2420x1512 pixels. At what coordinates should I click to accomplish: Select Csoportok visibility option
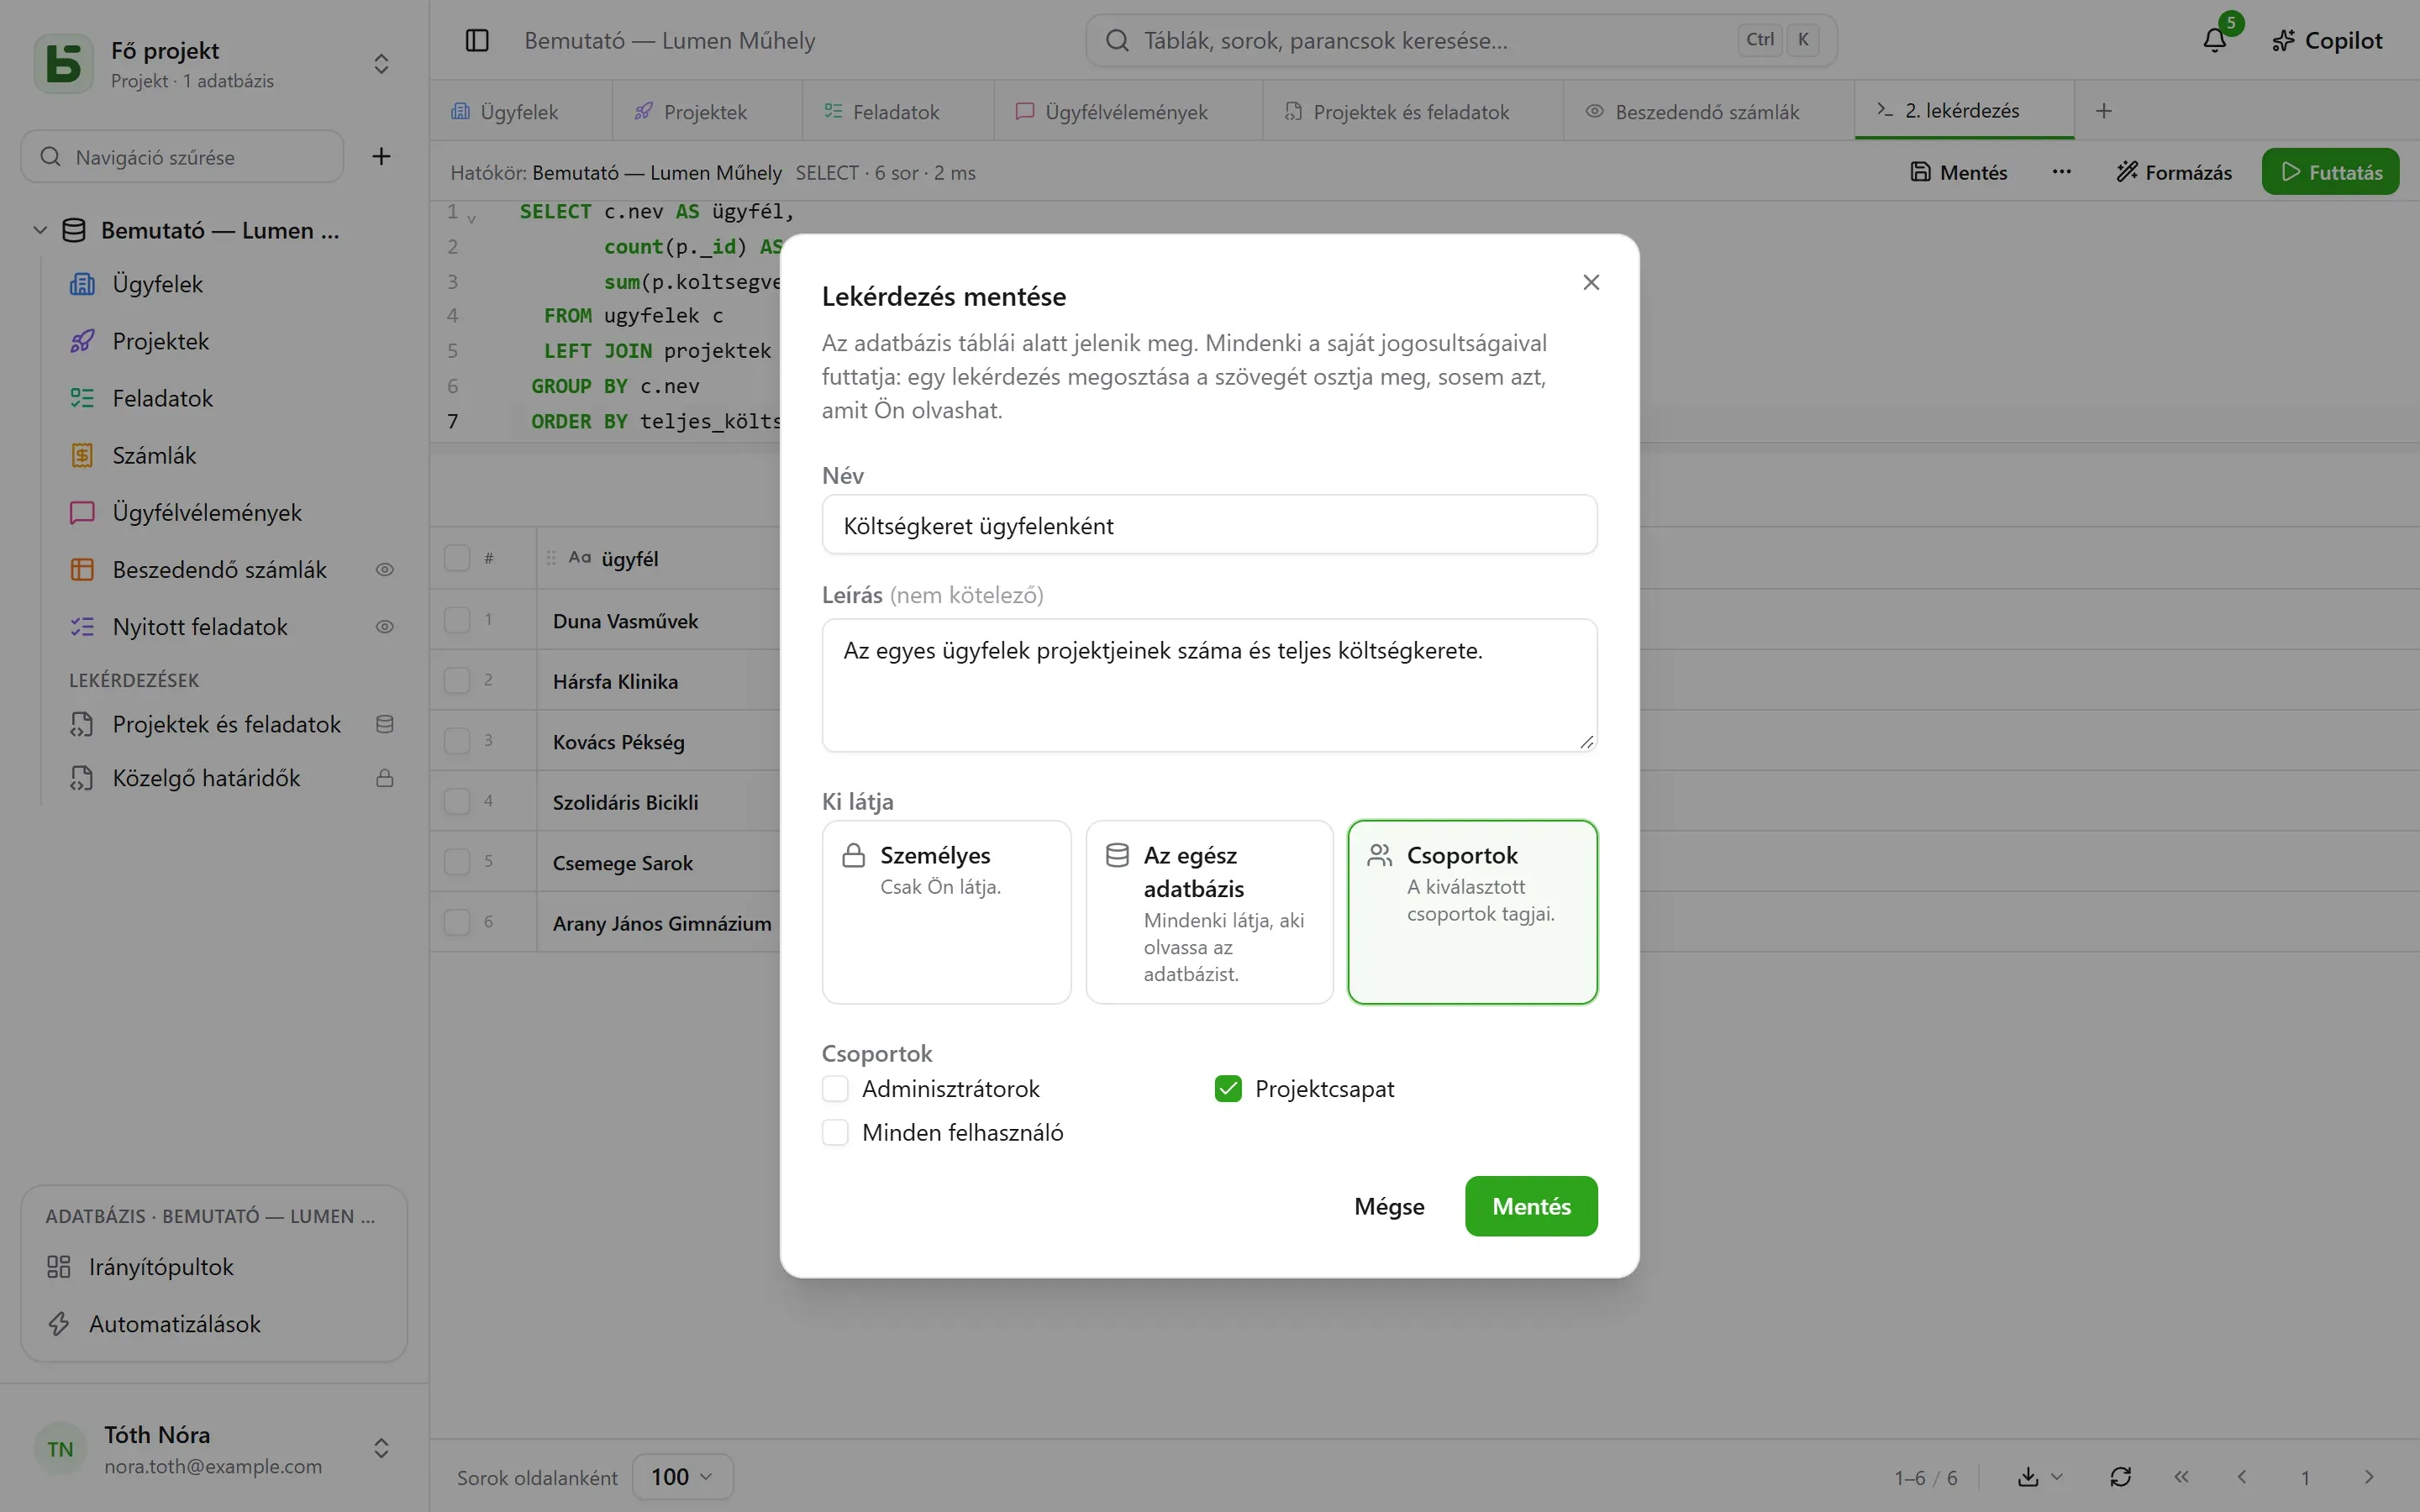point(1472,912)
